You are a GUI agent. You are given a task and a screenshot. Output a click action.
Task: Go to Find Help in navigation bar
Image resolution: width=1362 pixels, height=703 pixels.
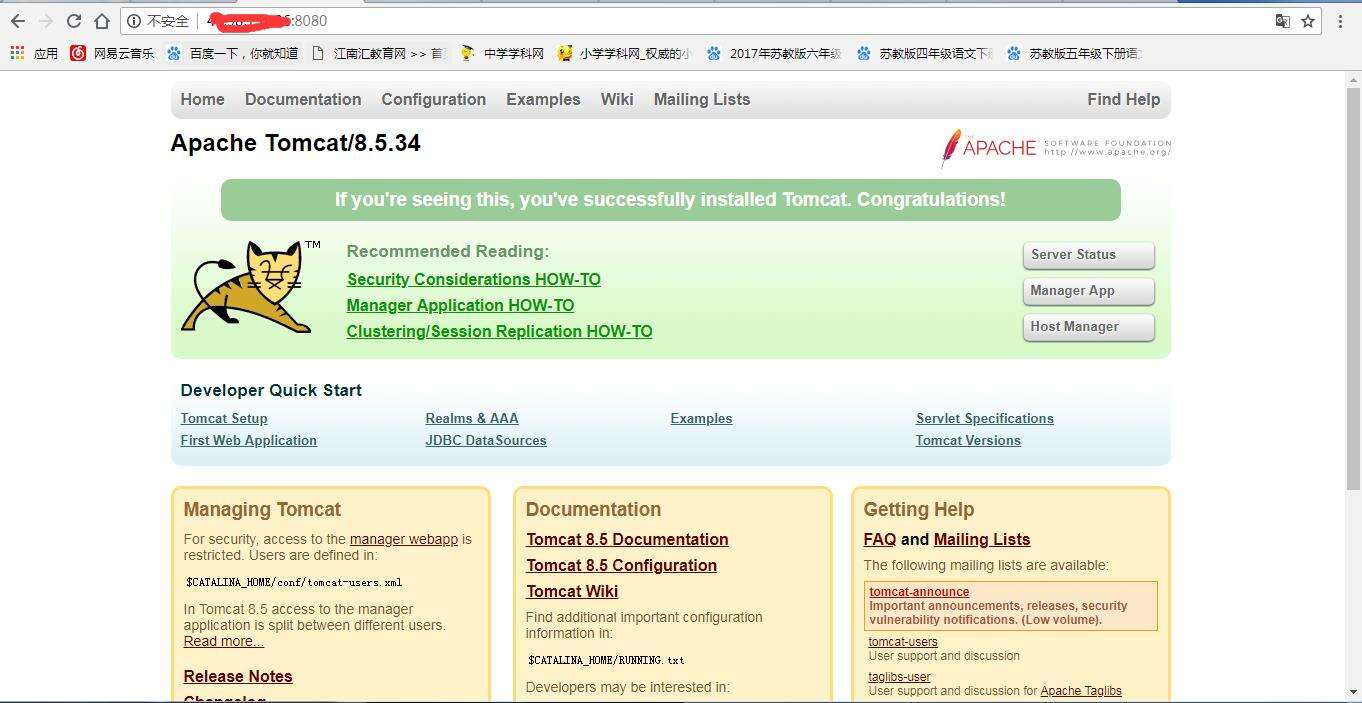pos(1123,99)
